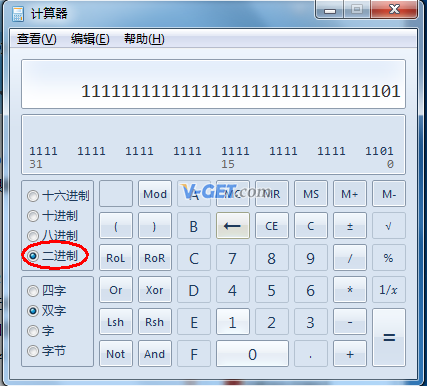Click the number 4 key
This screenshot has height=386, width=427.
233,290
